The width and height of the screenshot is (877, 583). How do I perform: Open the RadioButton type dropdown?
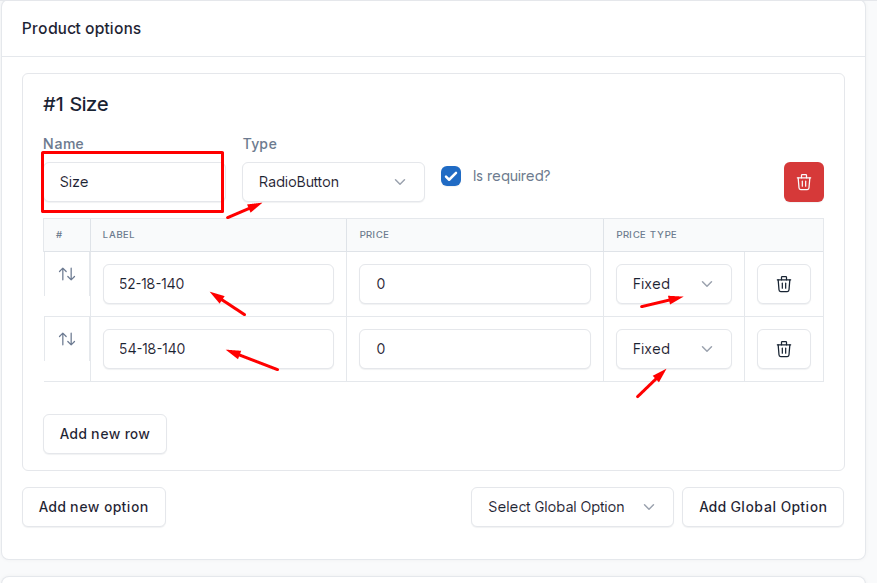click(x=333, y=182)
